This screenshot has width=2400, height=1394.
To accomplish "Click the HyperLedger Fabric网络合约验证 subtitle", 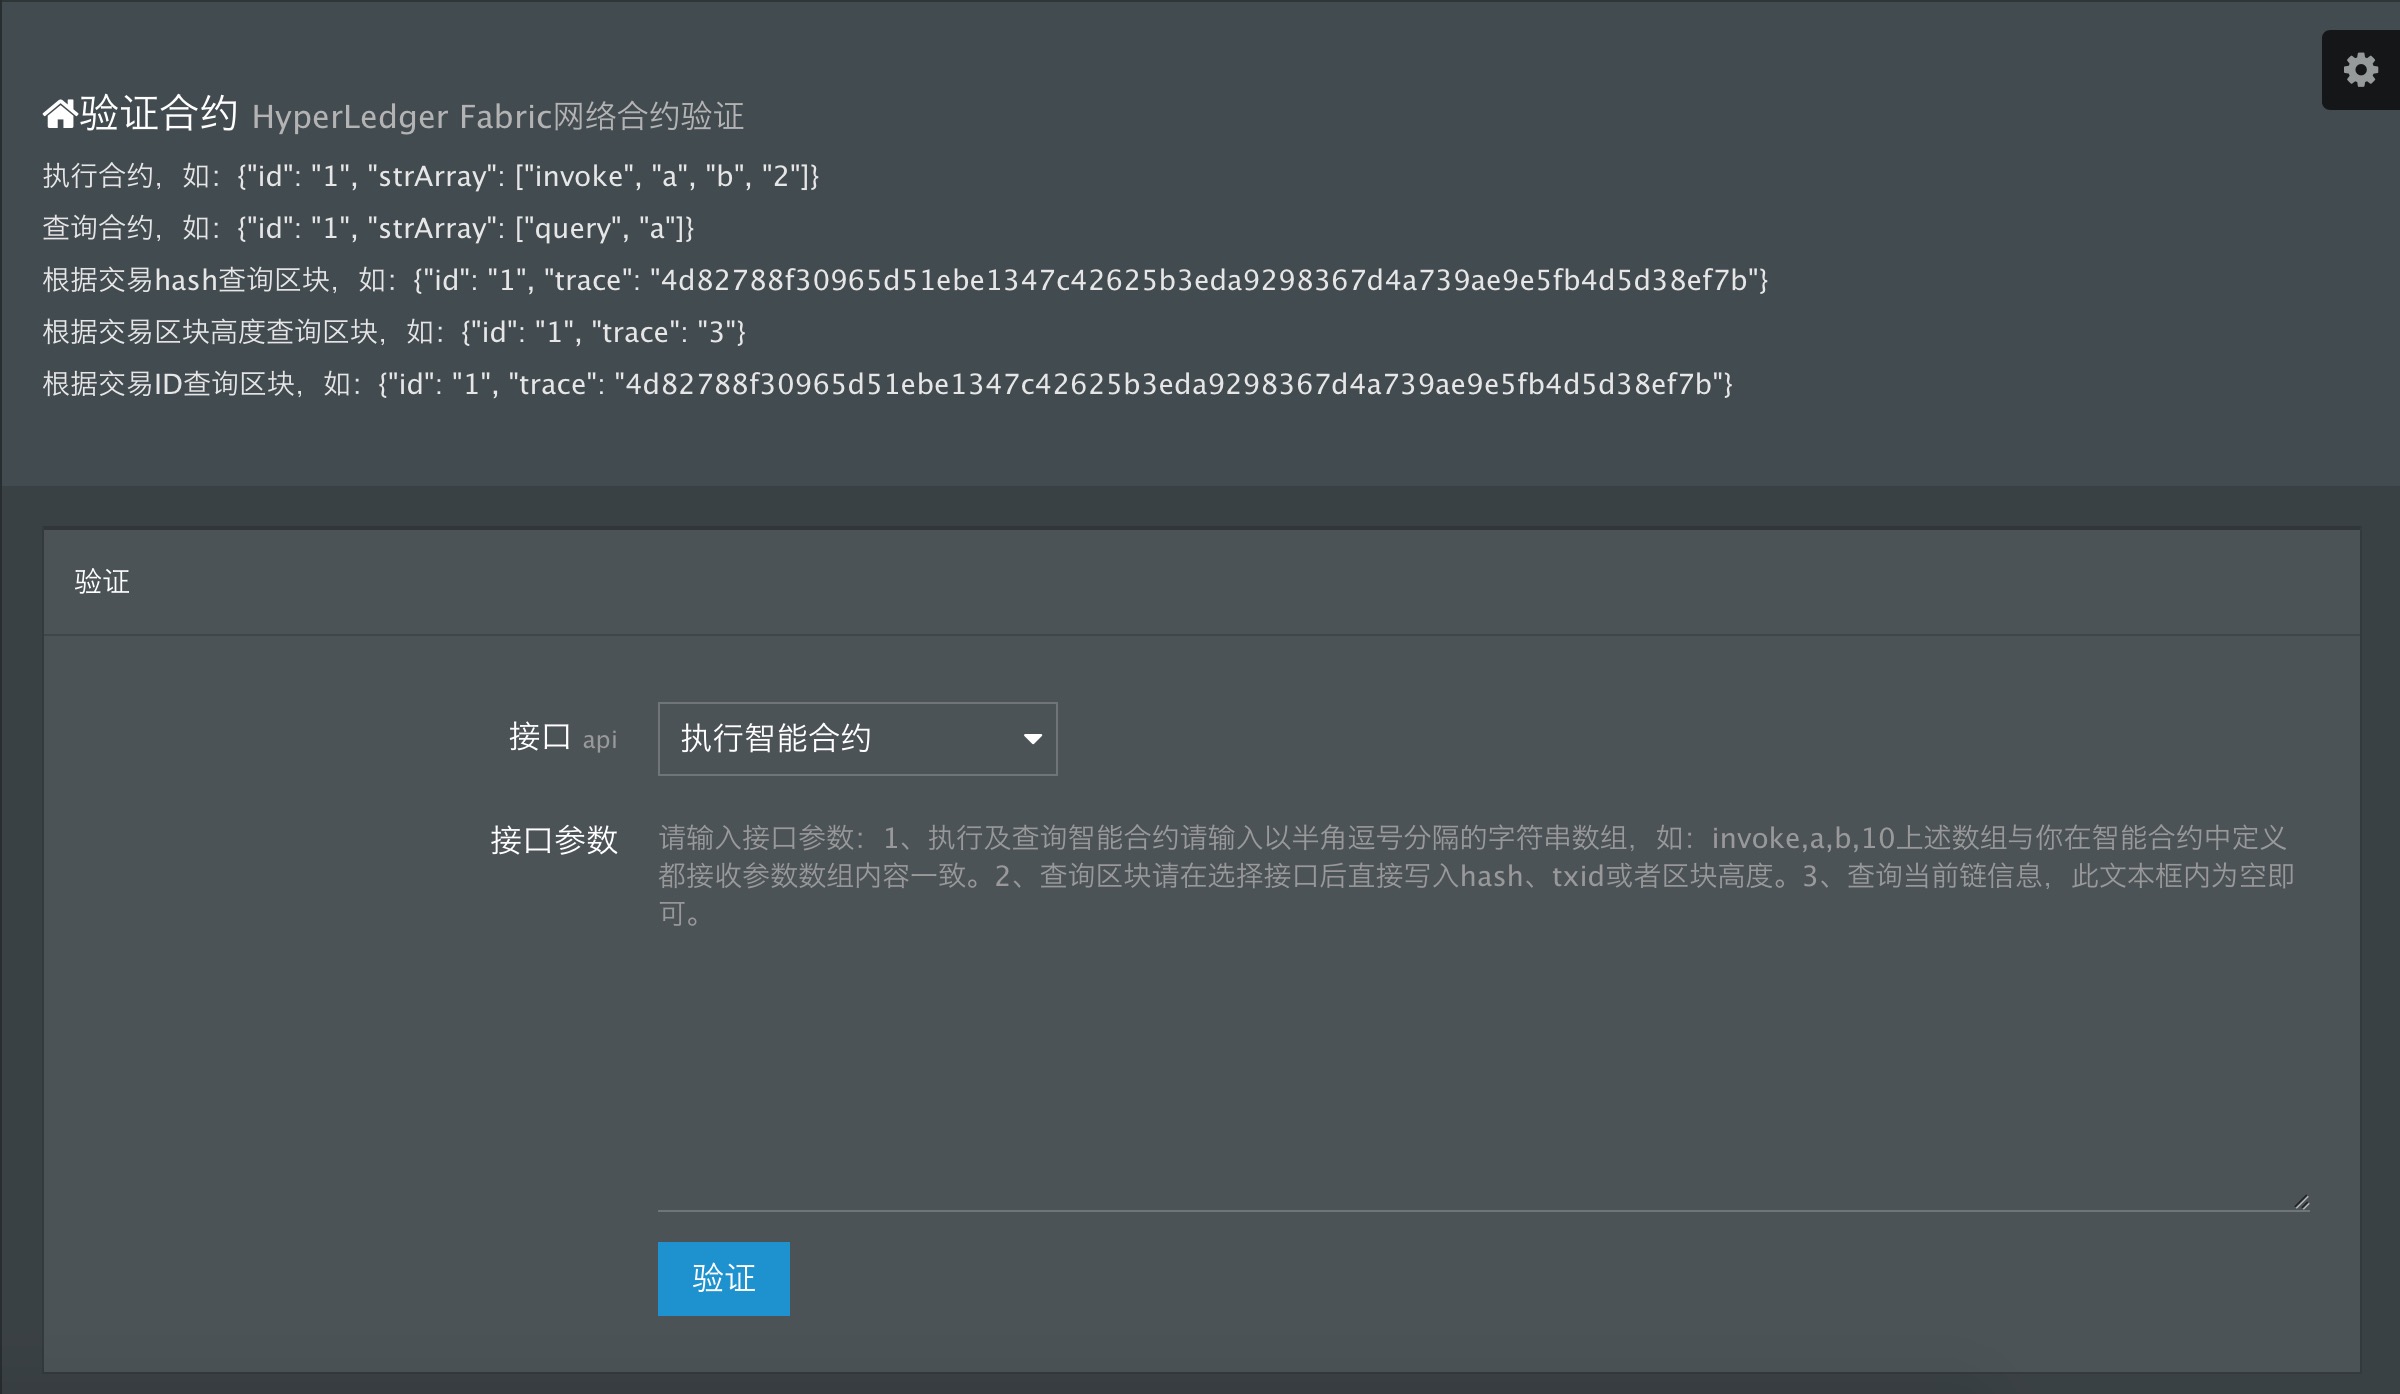I will tap(498, 117).
